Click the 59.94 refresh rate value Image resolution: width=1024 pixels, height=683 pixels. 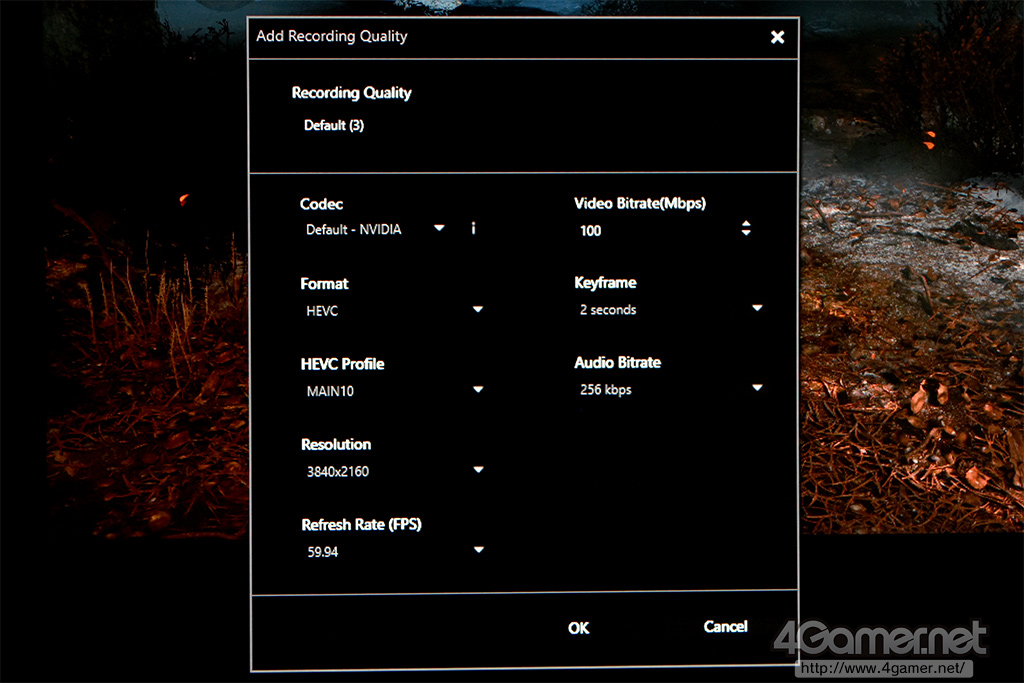[x=323, y=552]
